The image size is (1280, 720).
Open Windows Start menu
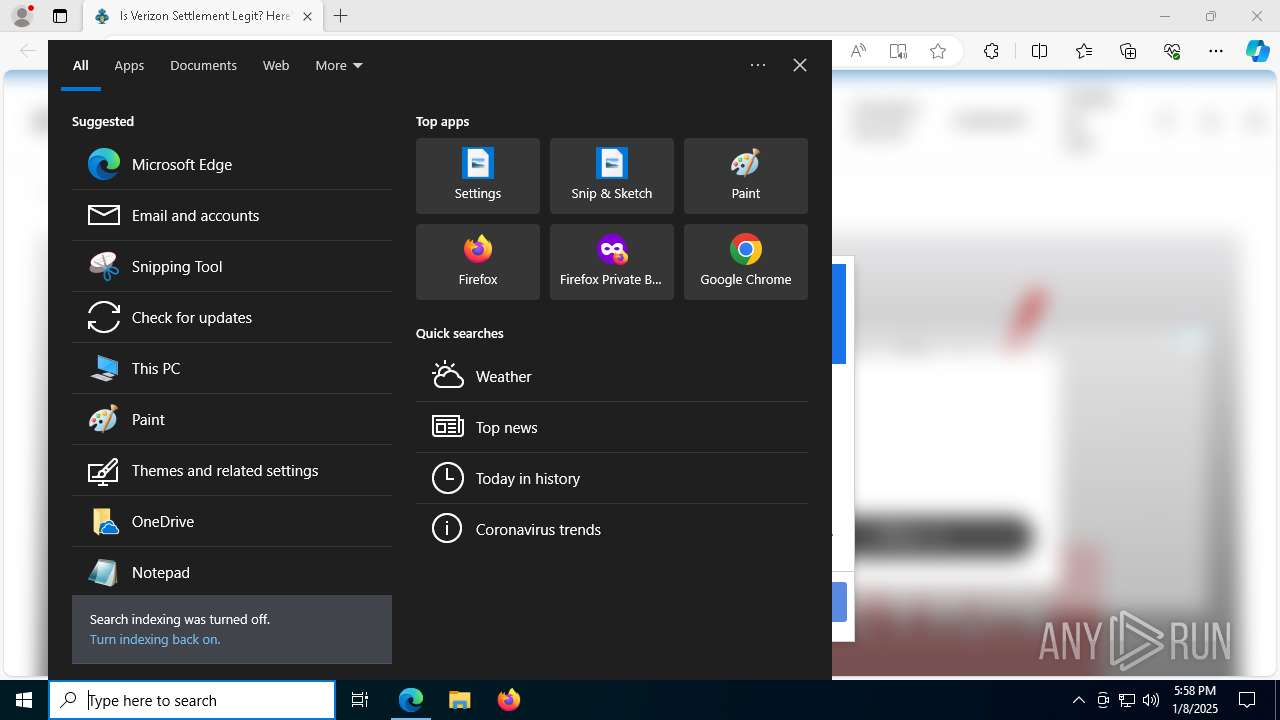[24, 700]
